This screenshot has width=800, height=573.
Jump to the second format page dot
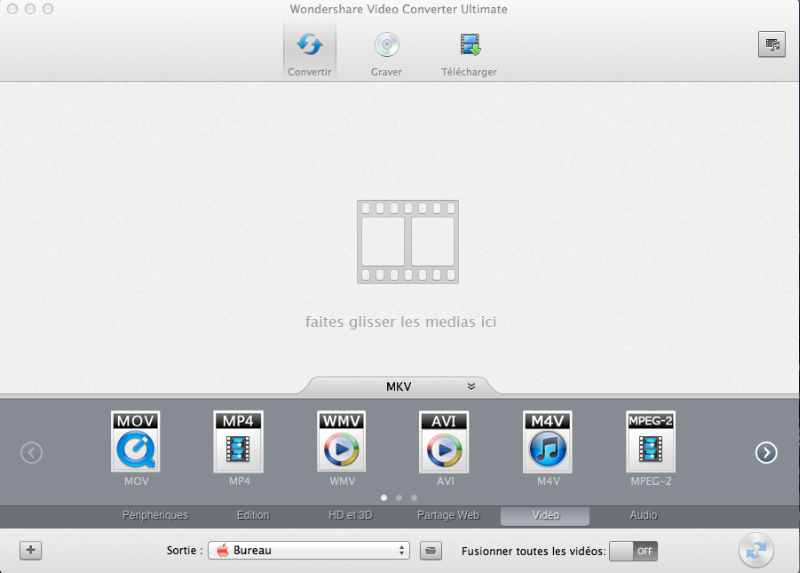(399, 498)
